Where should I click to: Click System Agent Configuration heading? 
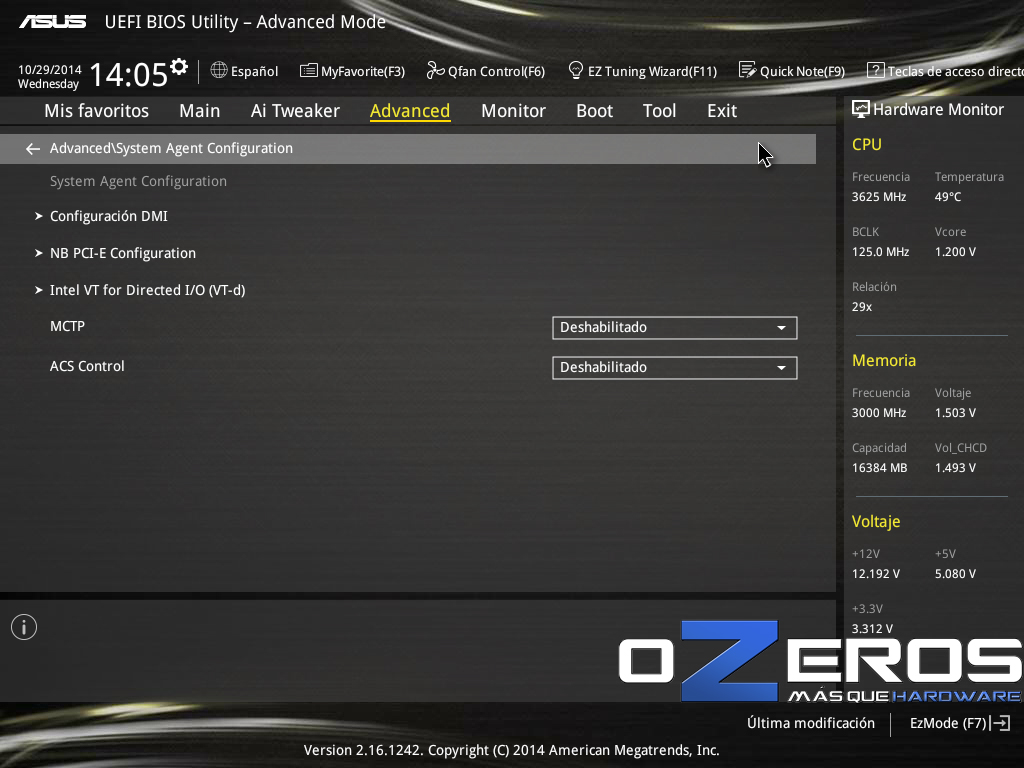(138, 182)
